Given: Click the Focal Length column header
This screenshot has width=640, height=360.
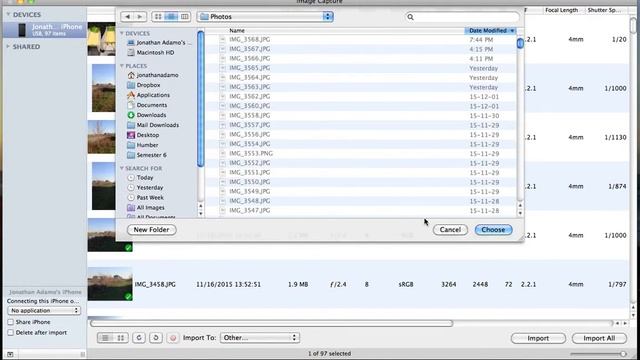Looking at the screenshot, I should pyautogui.click(x=561, y=10).
